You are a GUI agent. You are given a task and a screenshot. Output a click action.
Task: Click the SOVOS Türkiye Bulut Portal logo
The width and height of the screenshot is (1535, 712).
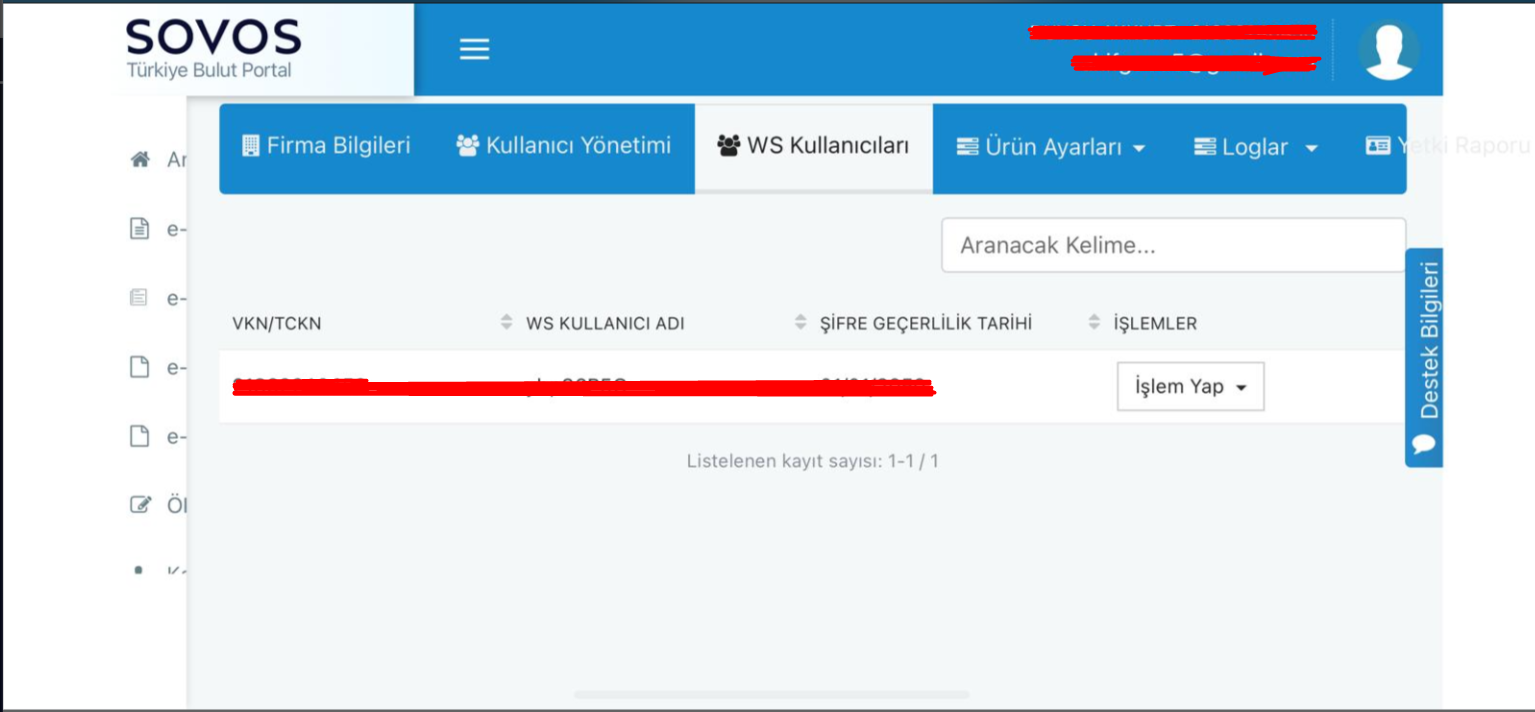click(x=213, y=49)
